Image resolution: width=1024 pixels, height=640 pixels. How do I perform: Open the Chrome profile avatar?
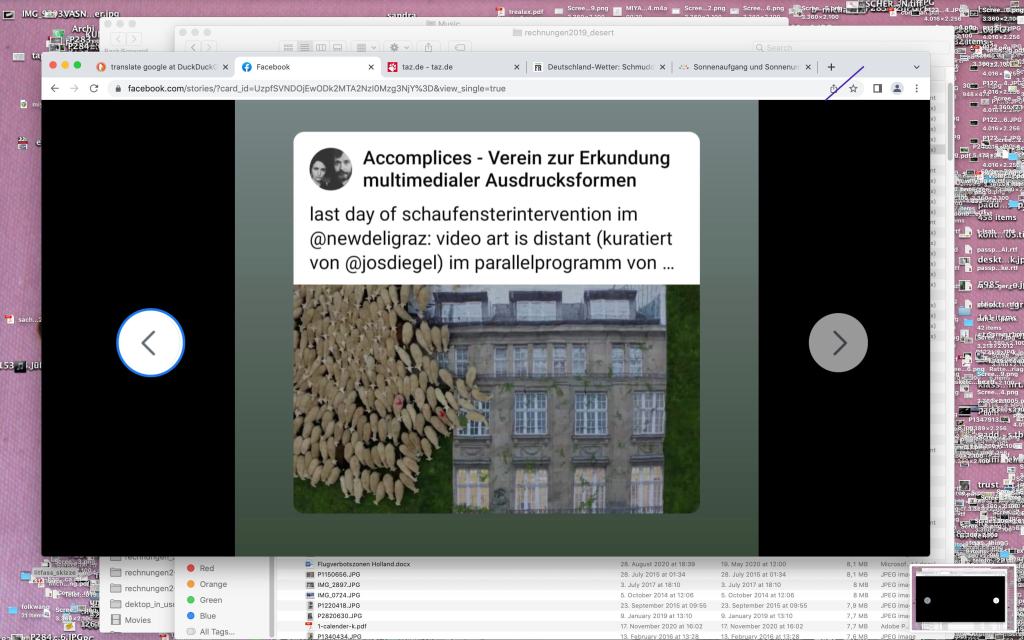897,88
